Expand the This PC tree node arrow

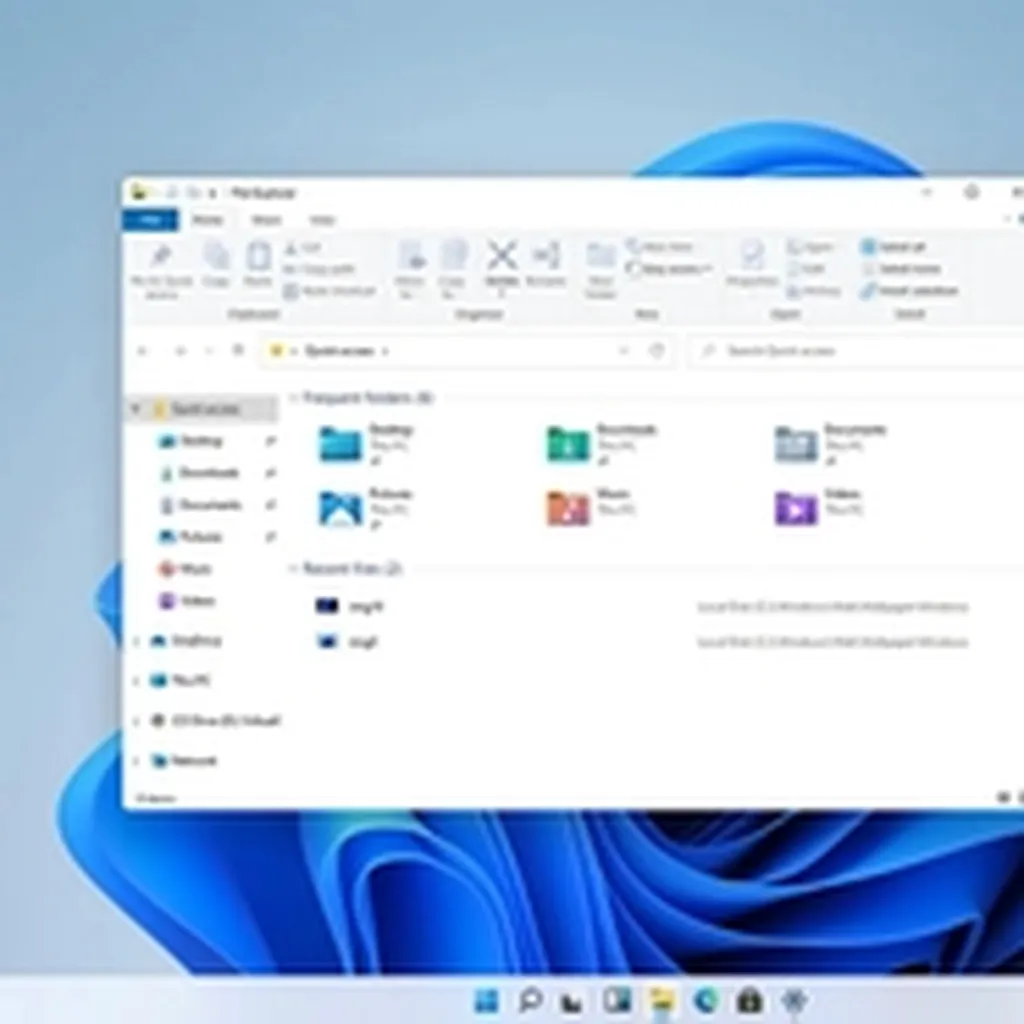coord(136,681)
